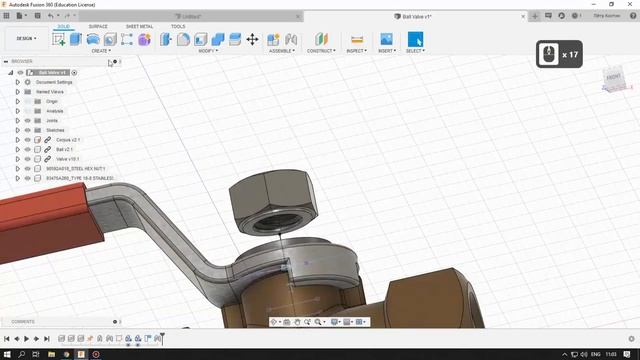Go to end of timeline
The height and width of the screenshot is (360, 640).
(x=47, y=339)
